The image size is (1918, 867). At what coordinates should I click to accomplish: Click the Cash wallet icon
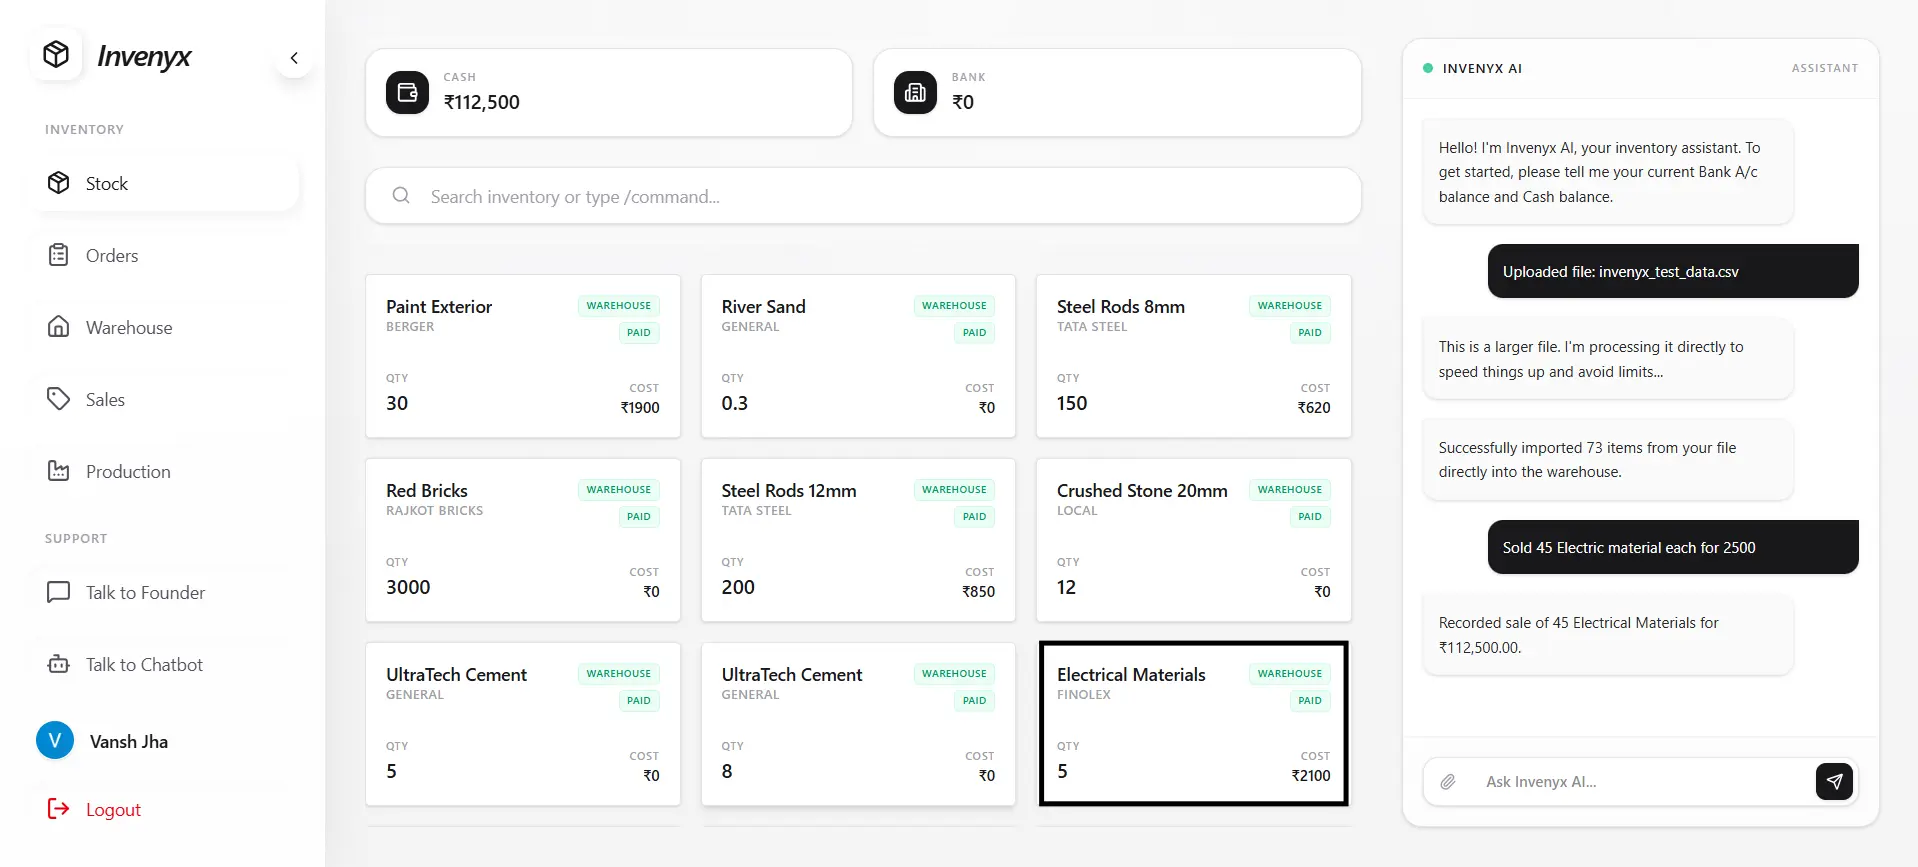point(407,93)
